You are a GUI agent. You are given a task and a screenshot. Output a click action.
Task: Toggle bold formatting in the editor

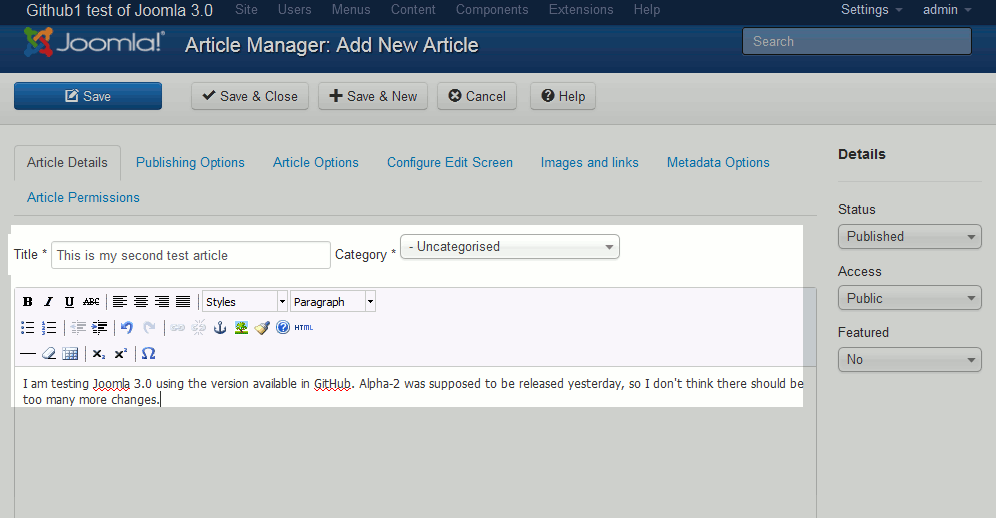coord(28,302)
